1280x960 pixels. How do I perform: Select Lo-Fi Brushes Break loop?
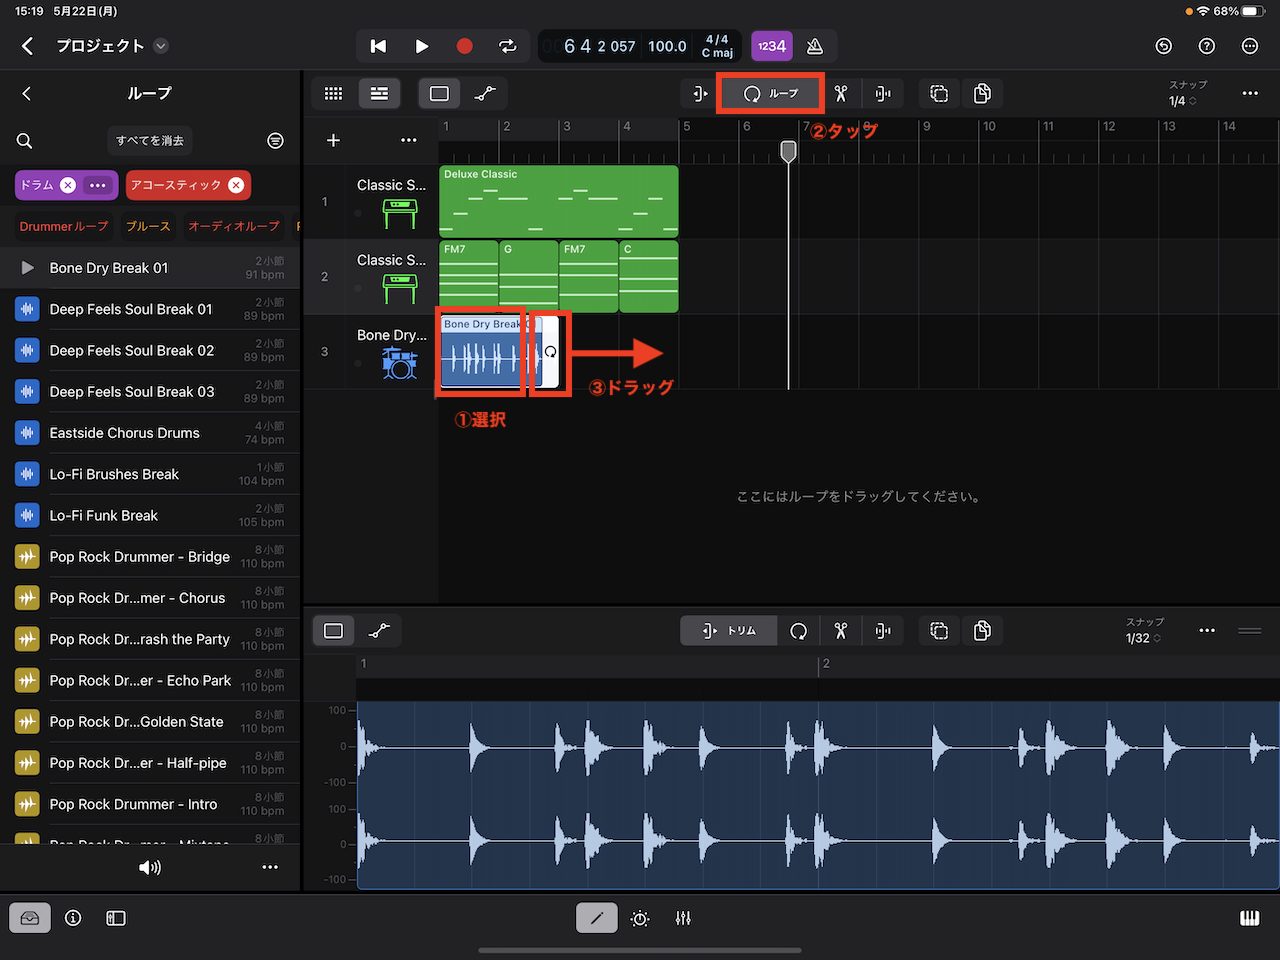pyautogui.click(x=150, y=474)
